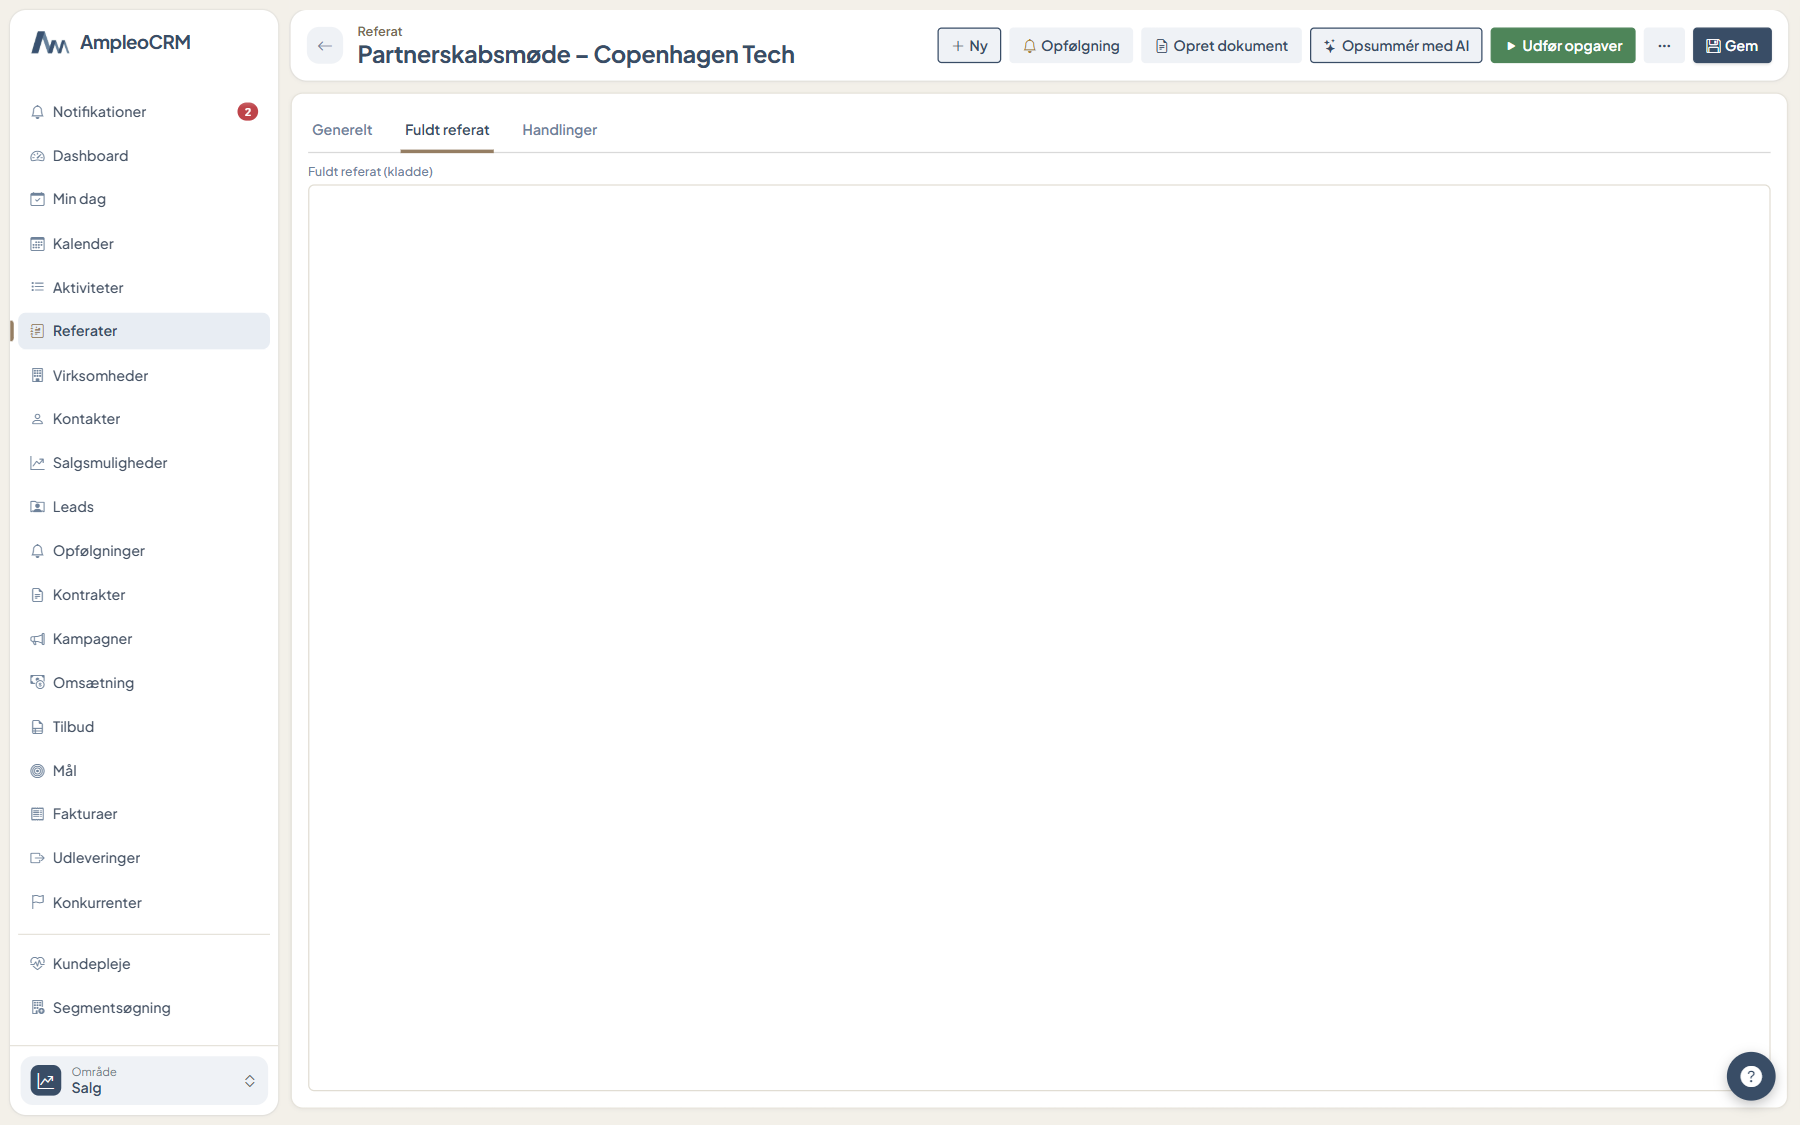Click the Min dag calendar-check icon

(x=37, y=199)
